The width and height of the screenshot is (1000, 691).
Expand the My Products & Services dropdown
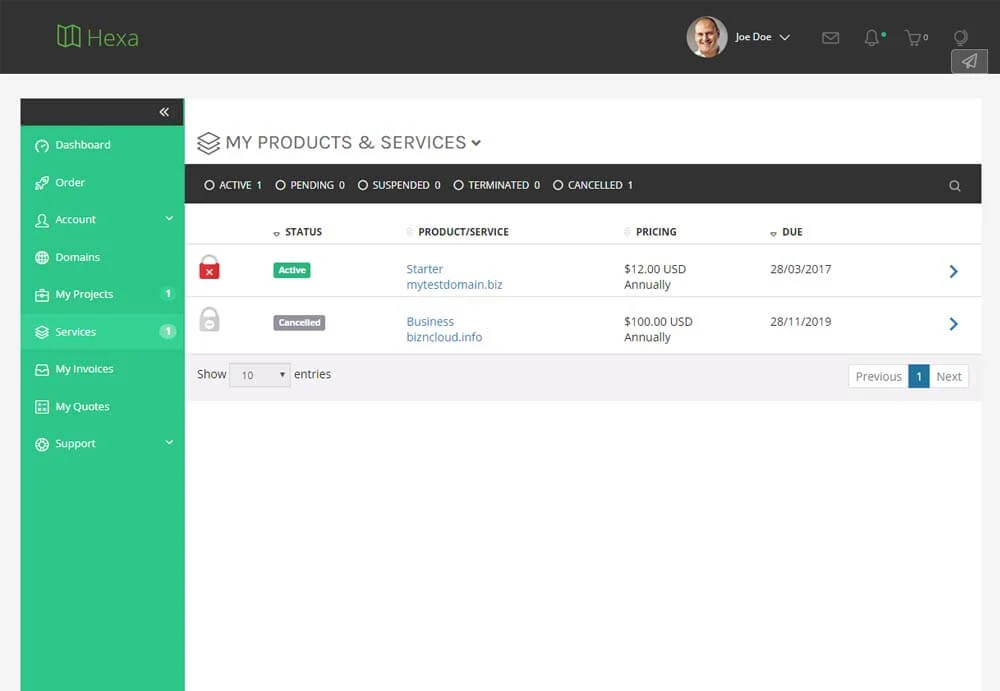(x=476, y=143)
